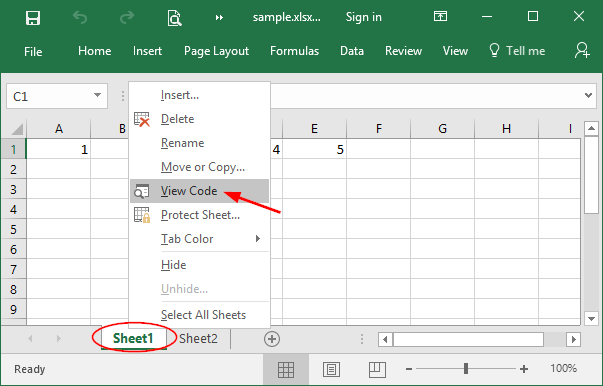Select row 9 header
Viewport: 603px width, 386px height.
tap(13, 309)
